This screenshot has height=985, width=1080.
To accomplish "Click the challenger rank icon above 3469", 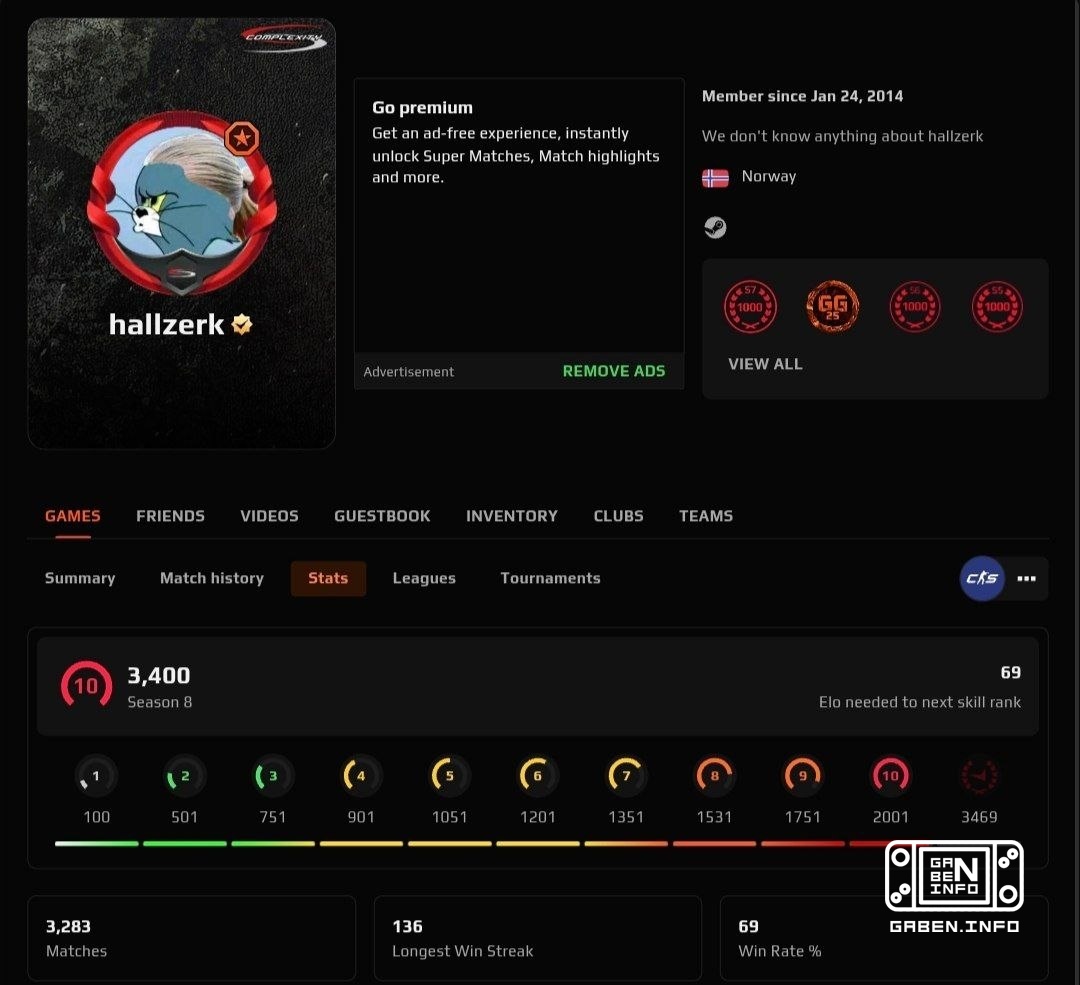I will (x=979, y=776).
